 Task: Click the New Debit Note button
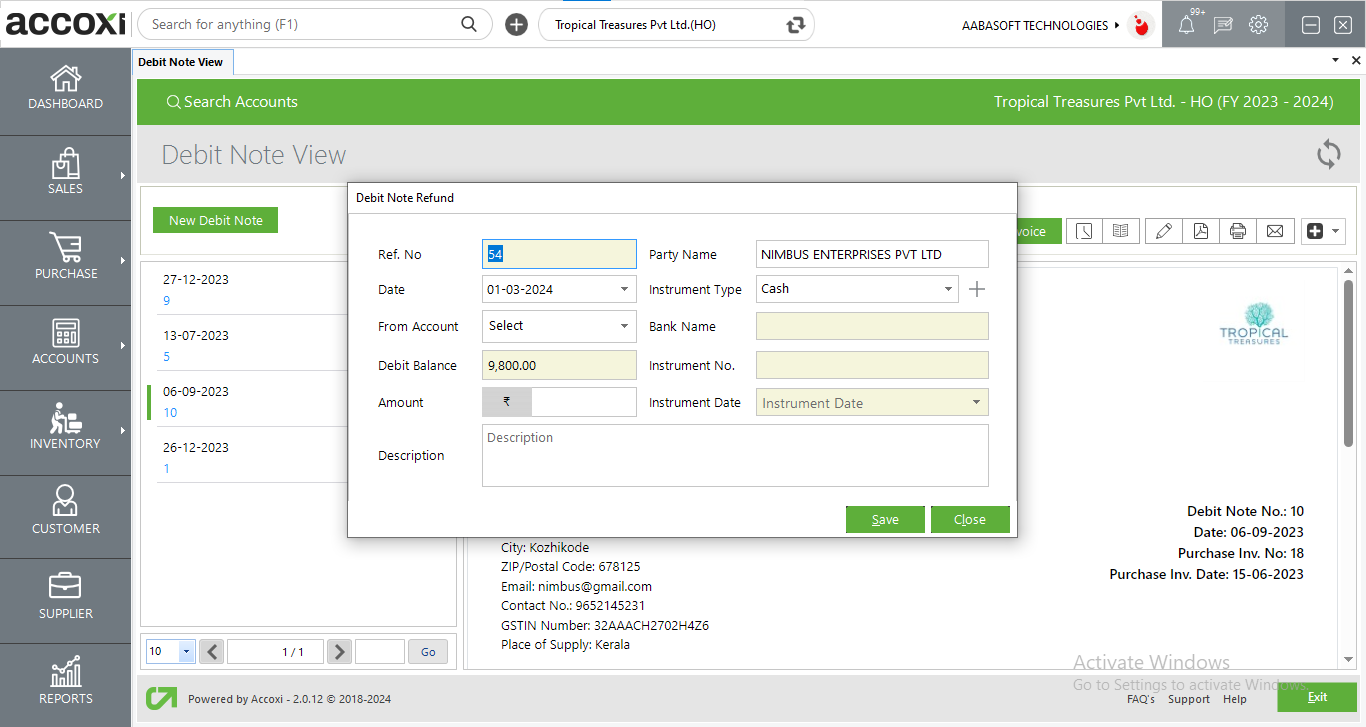tap(215, 221)
